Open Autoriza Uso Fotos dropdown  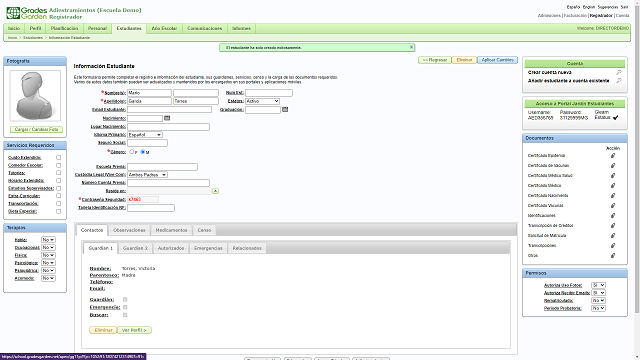[598, 285]
